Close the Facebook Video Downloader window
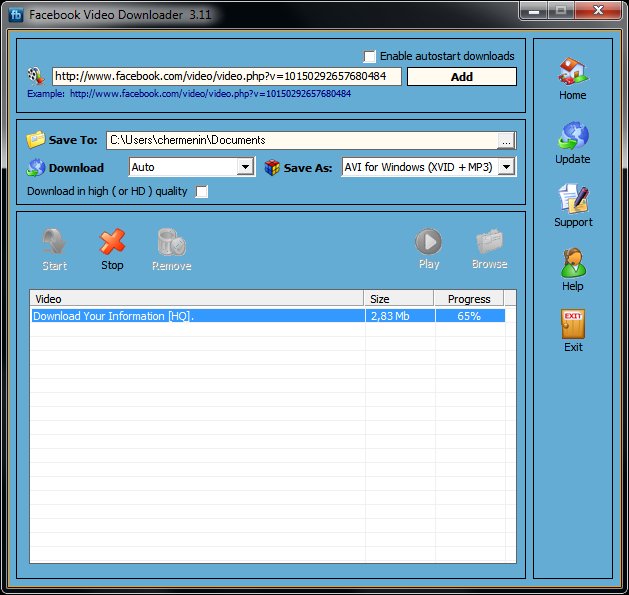629x595 pixels. coord(598,10)
